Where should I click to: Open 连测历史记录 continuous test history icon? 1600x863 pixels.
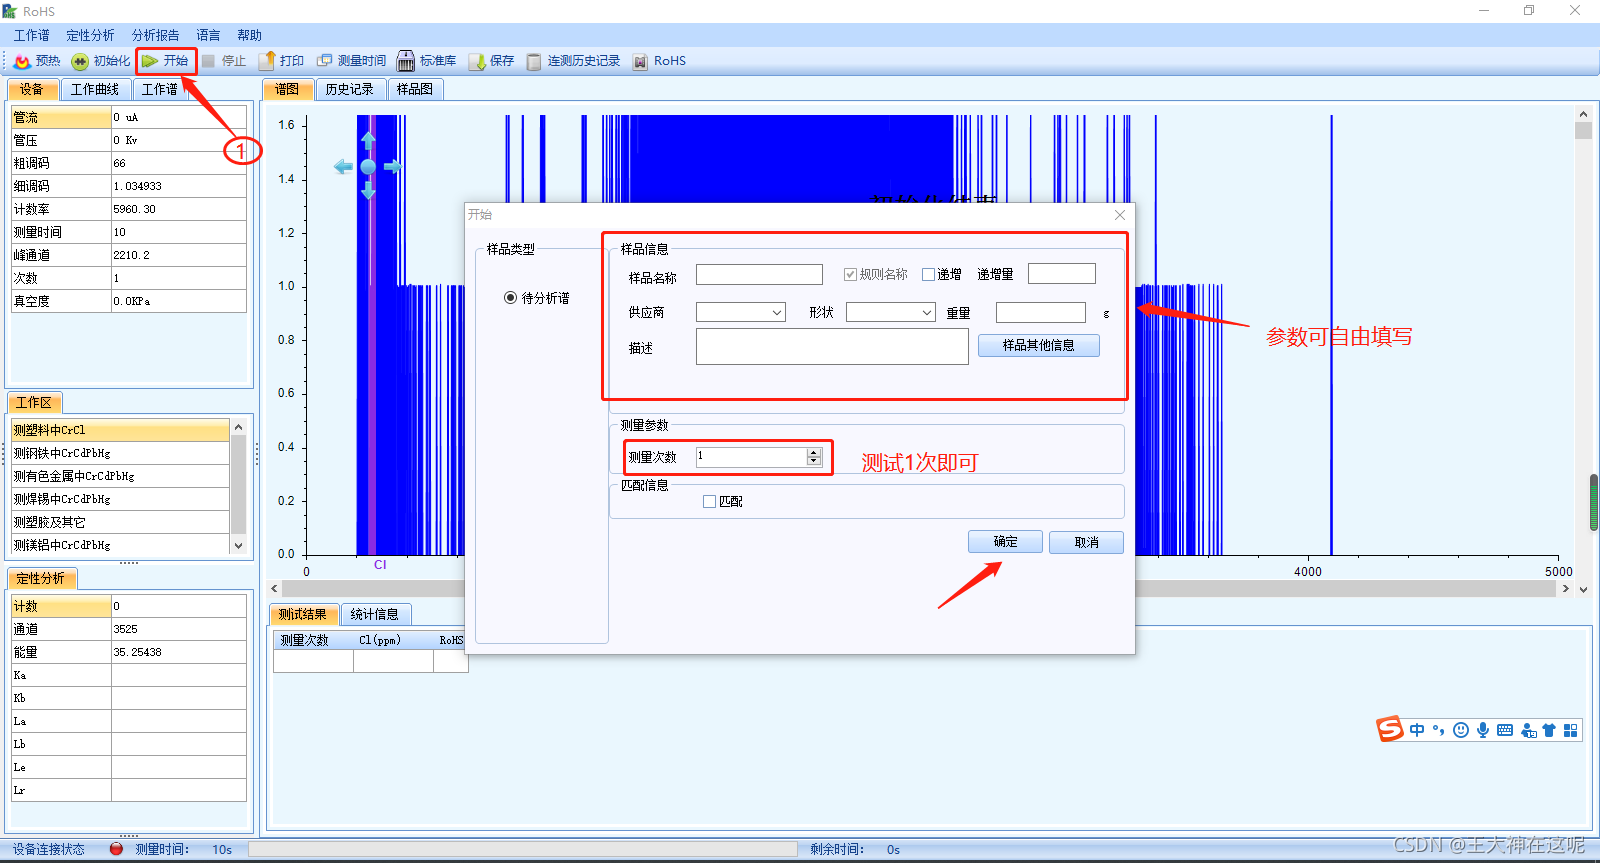(534, 61)
